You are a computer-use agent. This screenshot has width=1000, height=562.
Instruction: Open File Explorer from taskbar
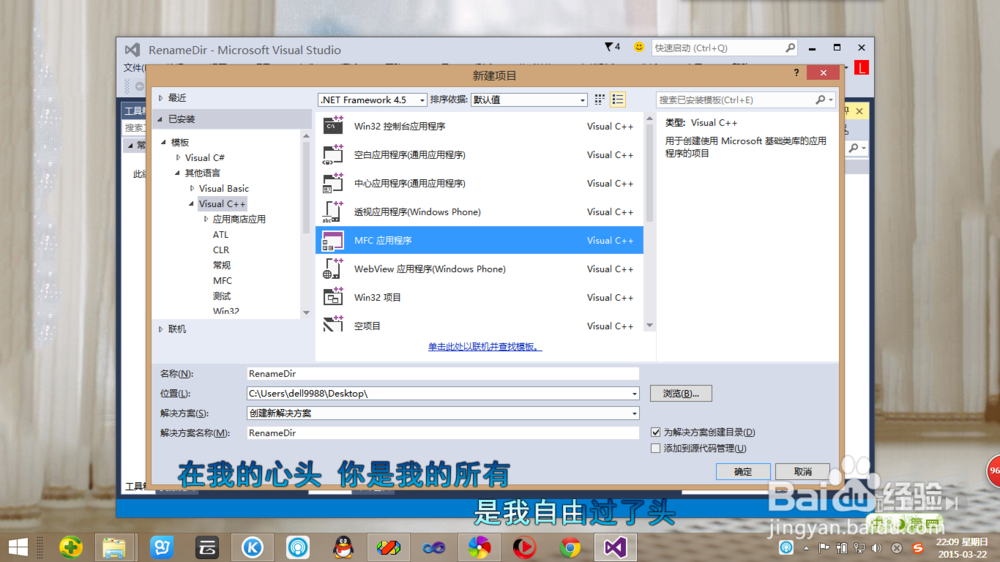[x=114, y=547]
